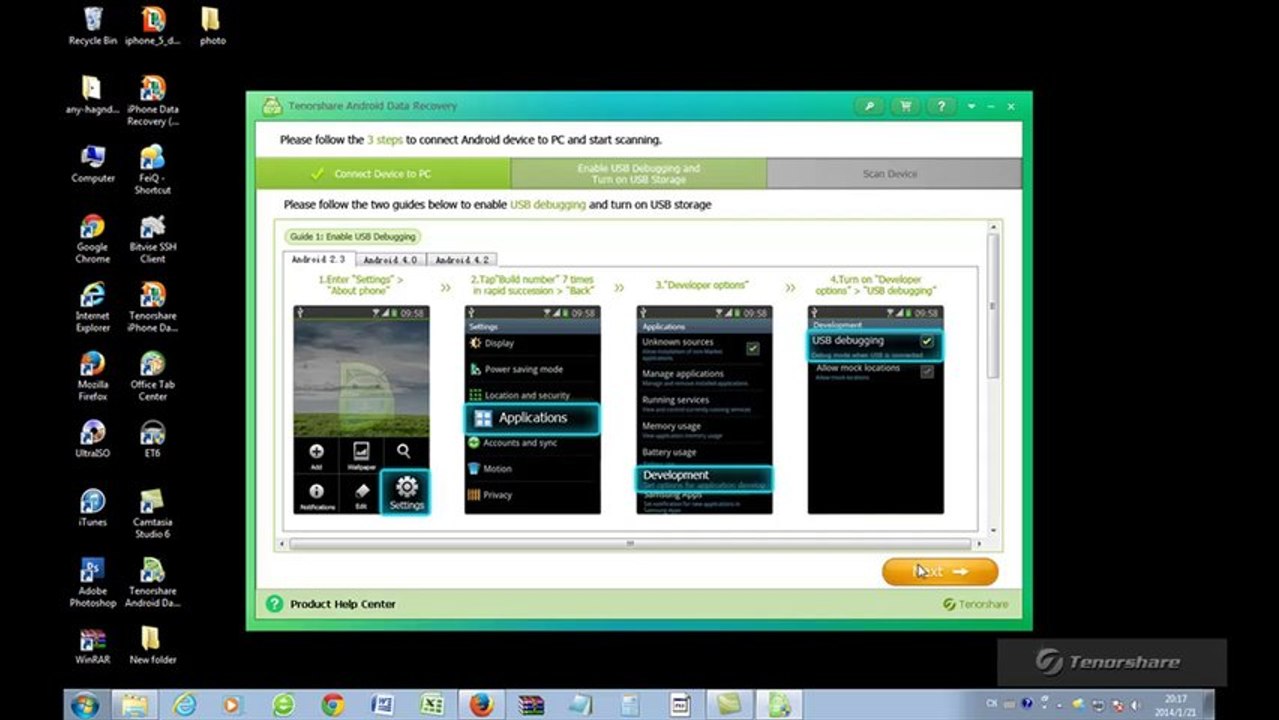Click the key register icon in title bar
The image size is (1279, 720).
tap(869, 106)
